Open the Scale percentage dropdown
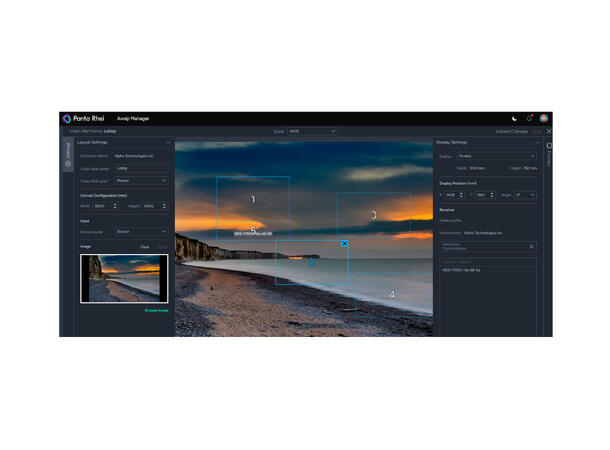This screenshot has height=450, width=610. point(312,131)
